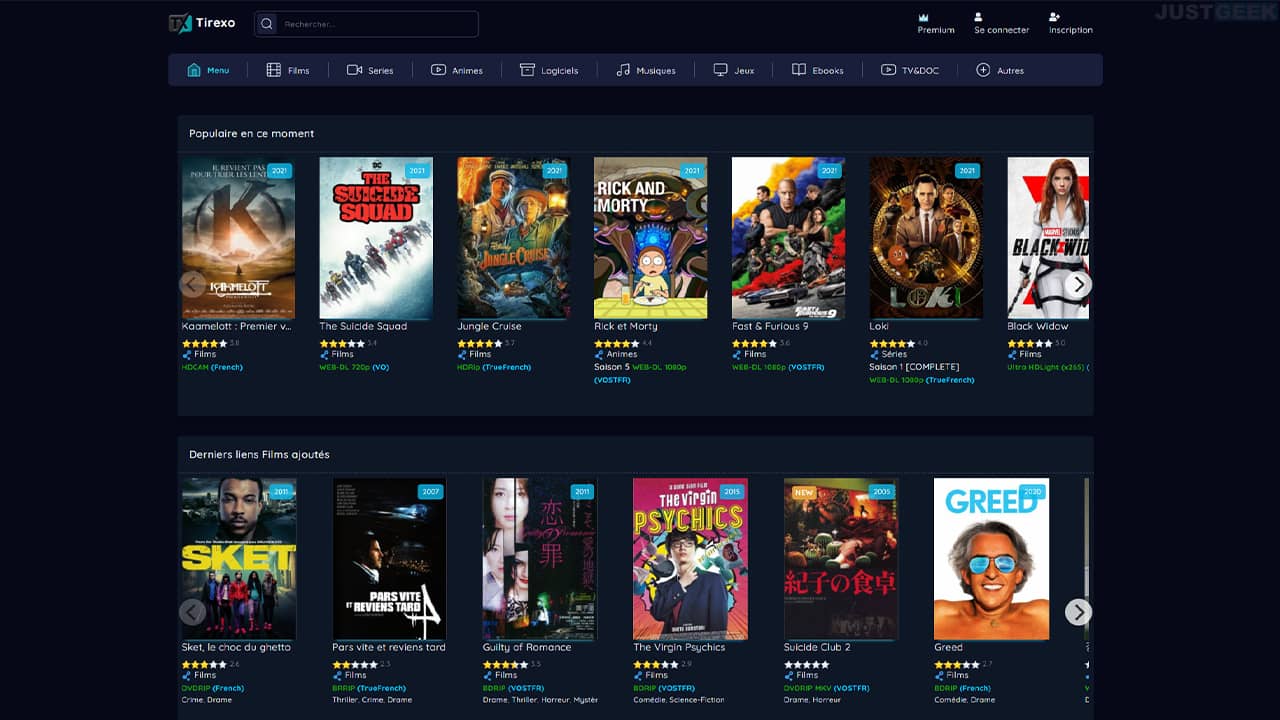Open the Animes menu item
1280x720 pixels.
click(x=457, y=70)
